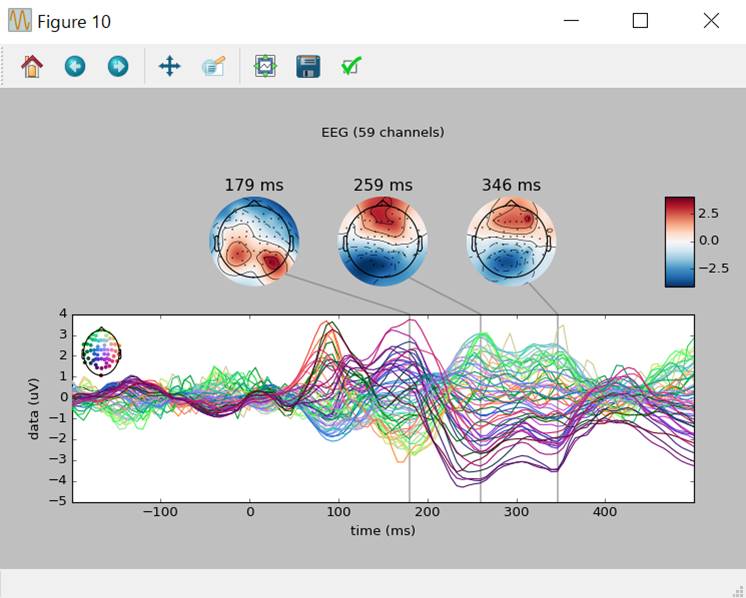The image size is (746, 598).
Task: Click the red-blue colorbar
Action: tap(679, 241)
